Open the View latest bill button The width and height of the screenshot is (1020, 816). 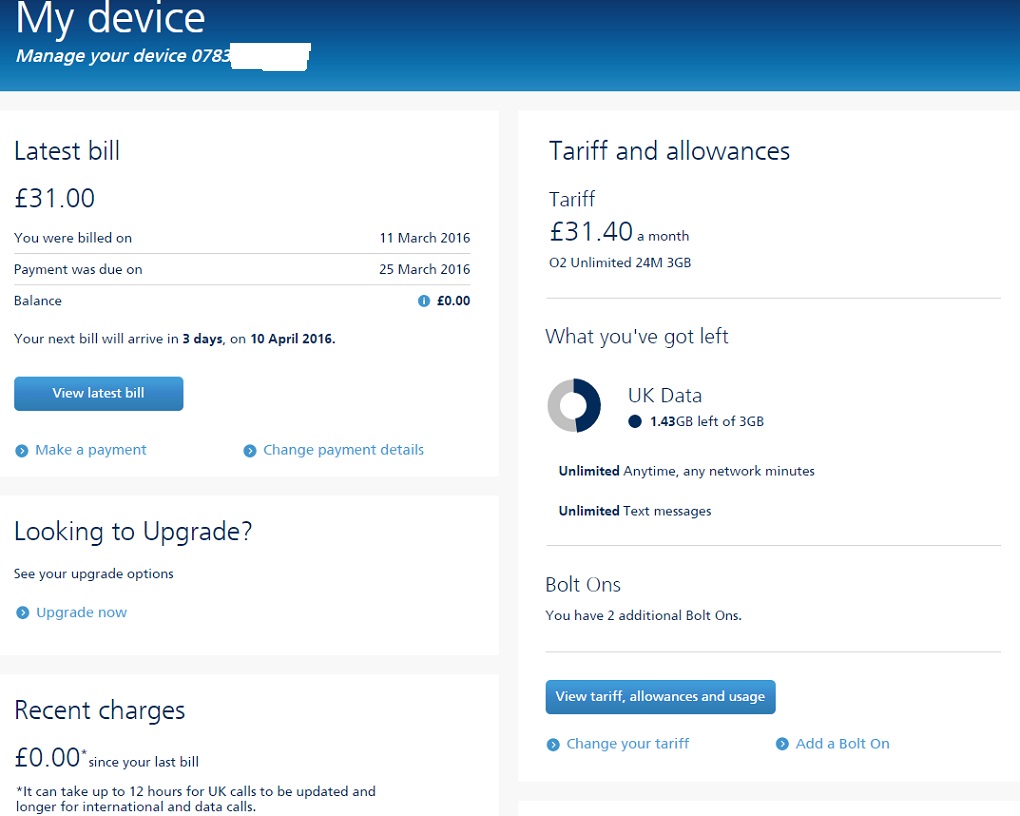pos(98,393)
